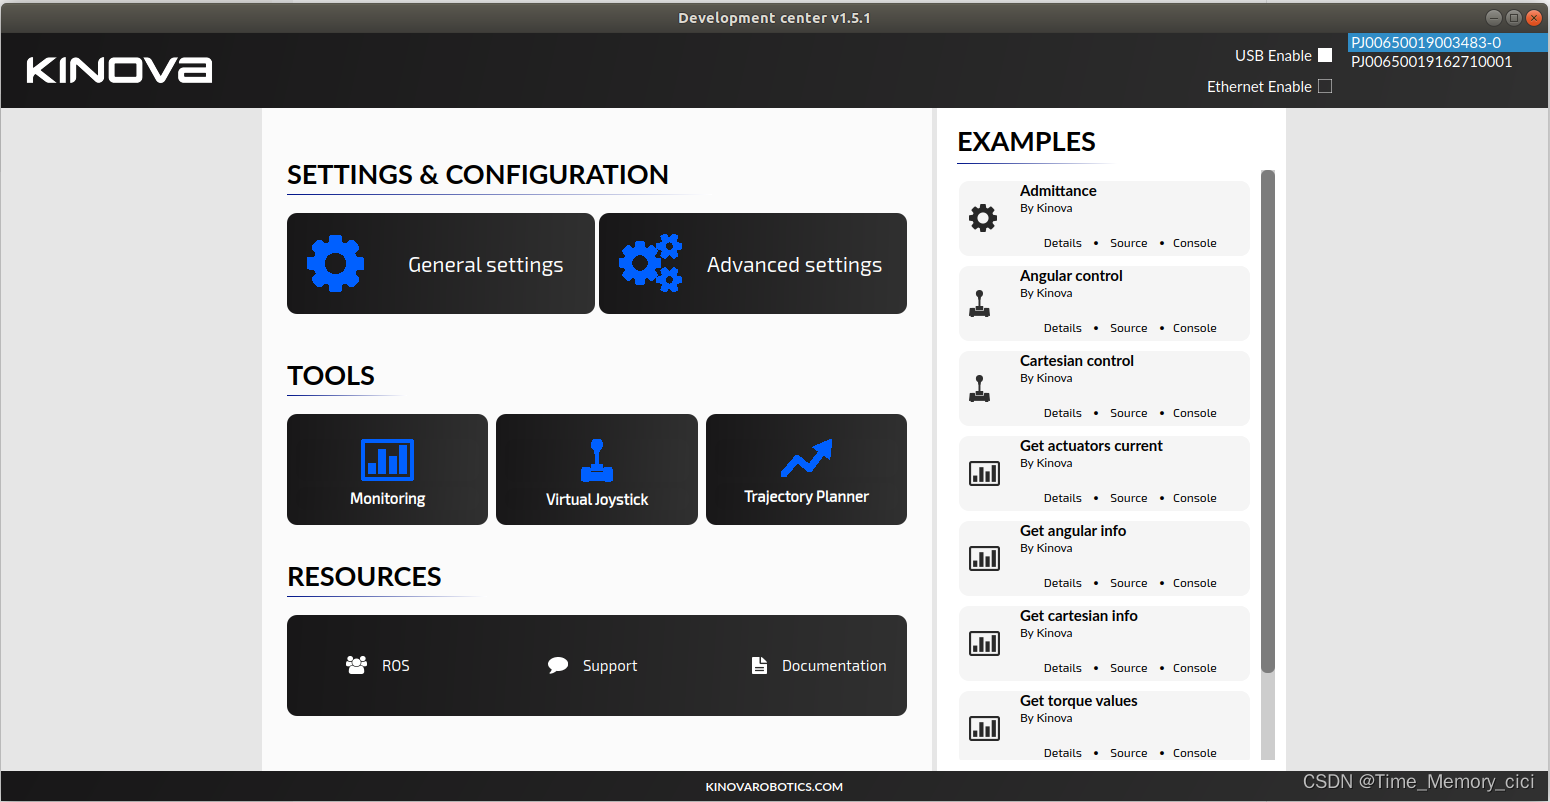
Task: Open Details for Angular control
Action: click(1062, 328)
